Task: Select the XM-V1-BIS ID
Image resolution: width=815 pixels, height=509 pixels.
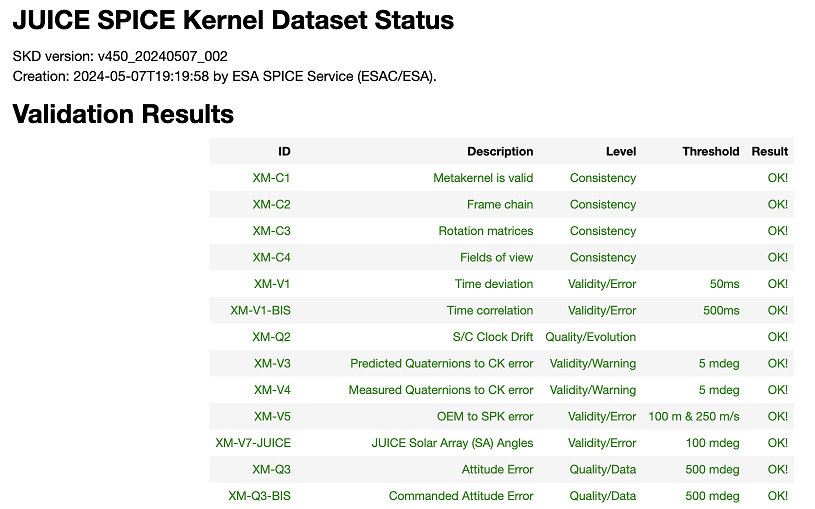Action: pyautogui.click(x=260, y=310)
